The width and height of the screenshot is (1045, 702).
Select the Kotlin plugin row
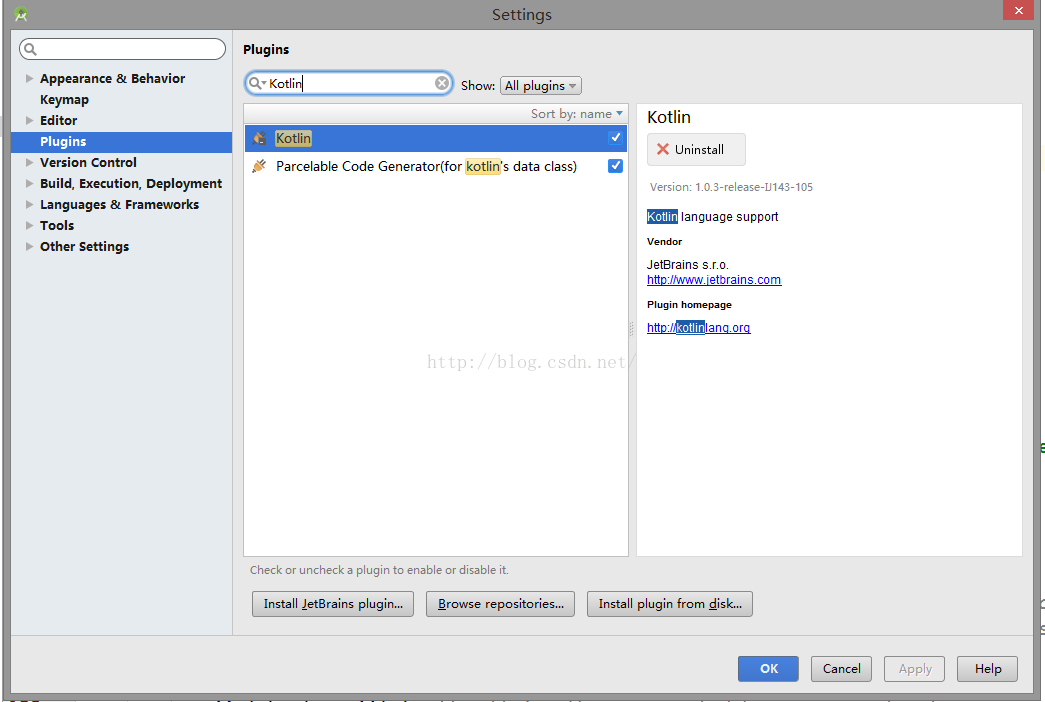tap(436, 138)
